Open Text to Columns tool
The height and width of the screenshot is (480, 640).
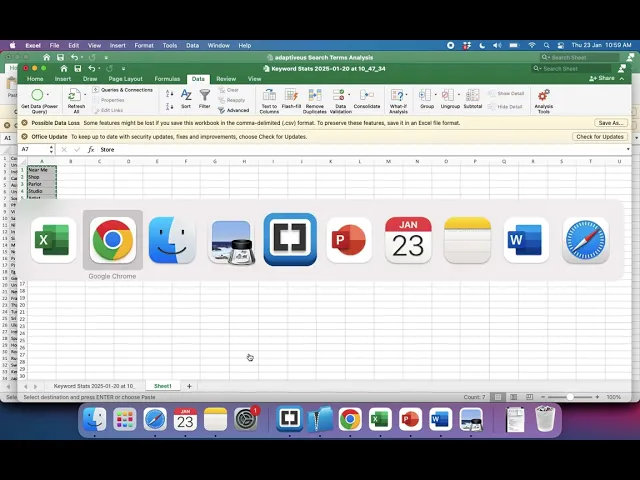coord(269,101)
